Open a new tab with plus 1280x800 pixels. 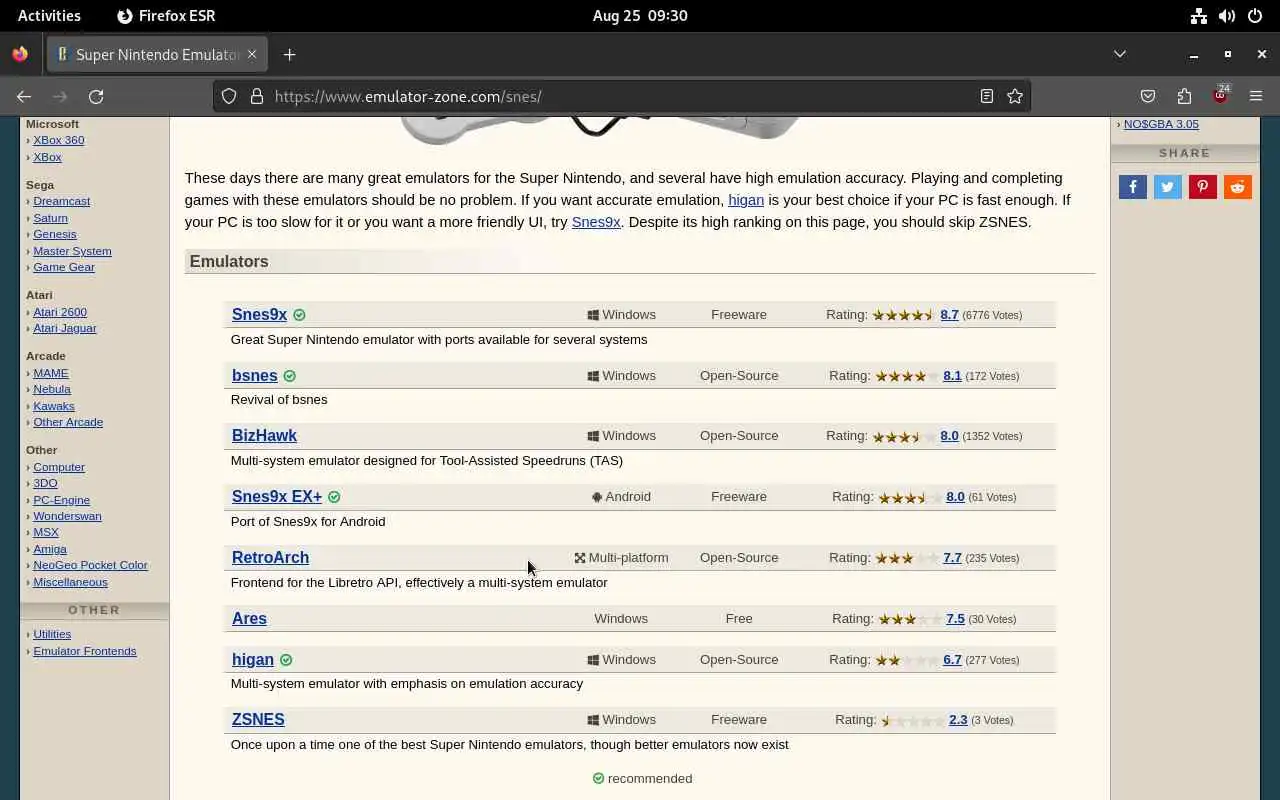pos(290,54)
